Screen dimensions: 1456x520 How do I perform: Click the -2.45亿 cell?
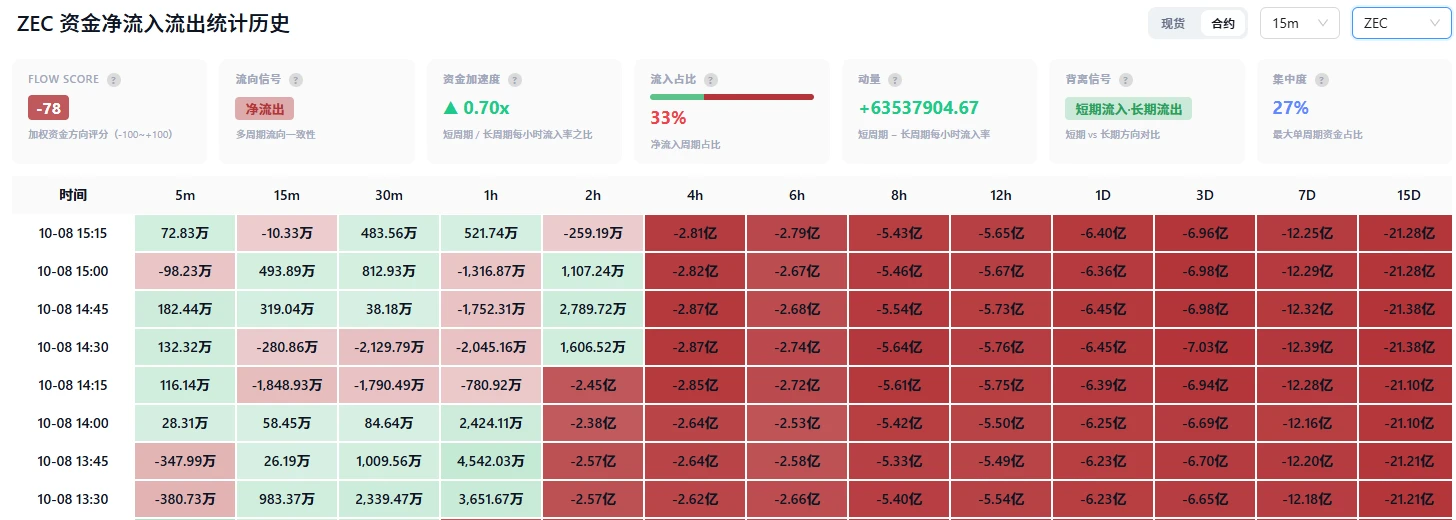(x=593, y=385)
